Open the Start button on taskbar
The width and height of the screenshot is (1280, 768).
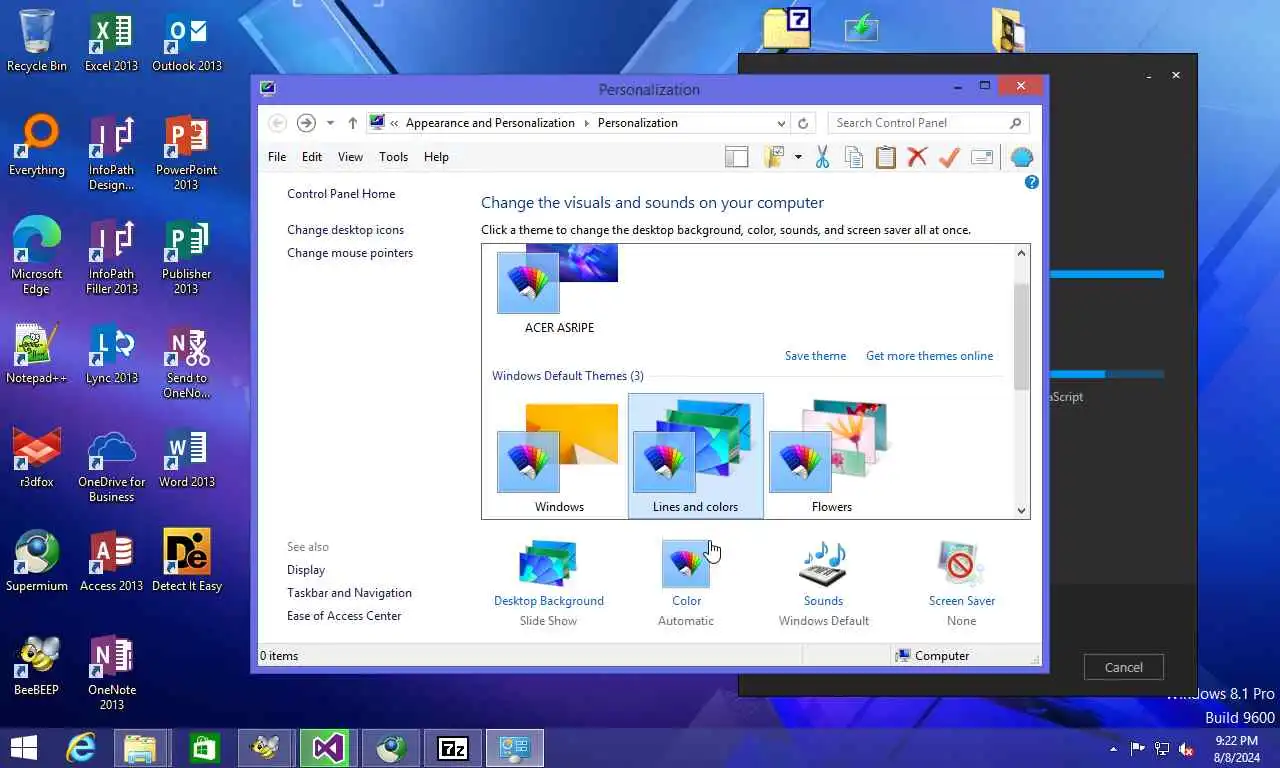(23, 748)
